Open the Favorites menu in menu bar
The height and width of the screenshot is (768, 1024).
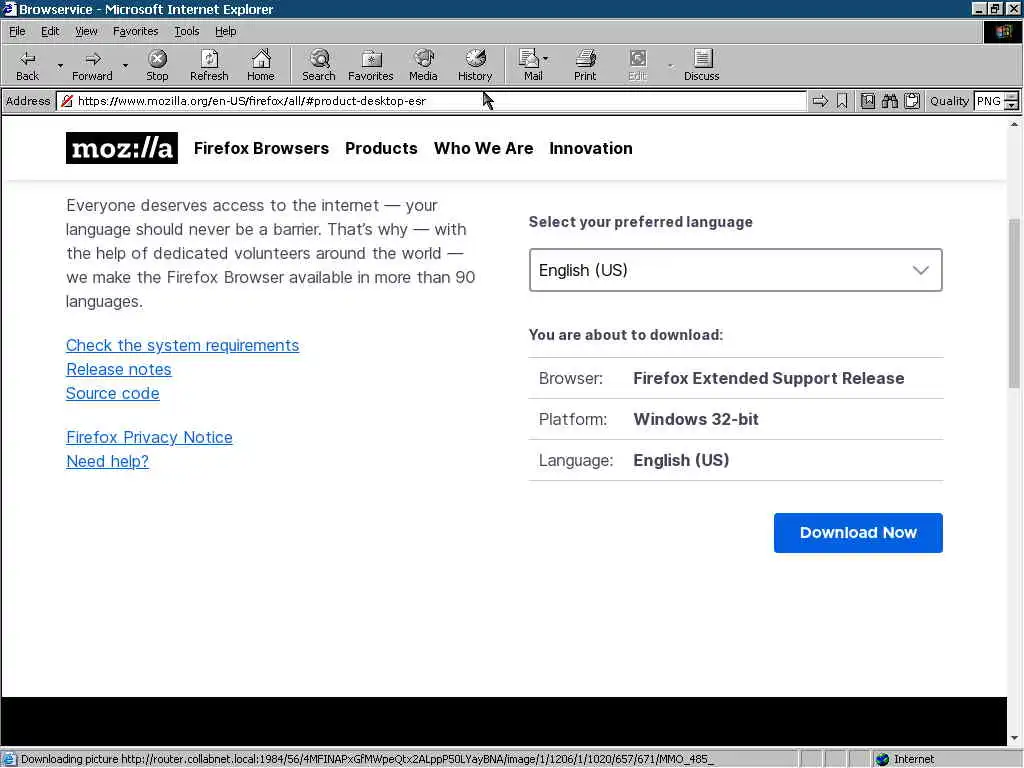click(x=135, y=31)
